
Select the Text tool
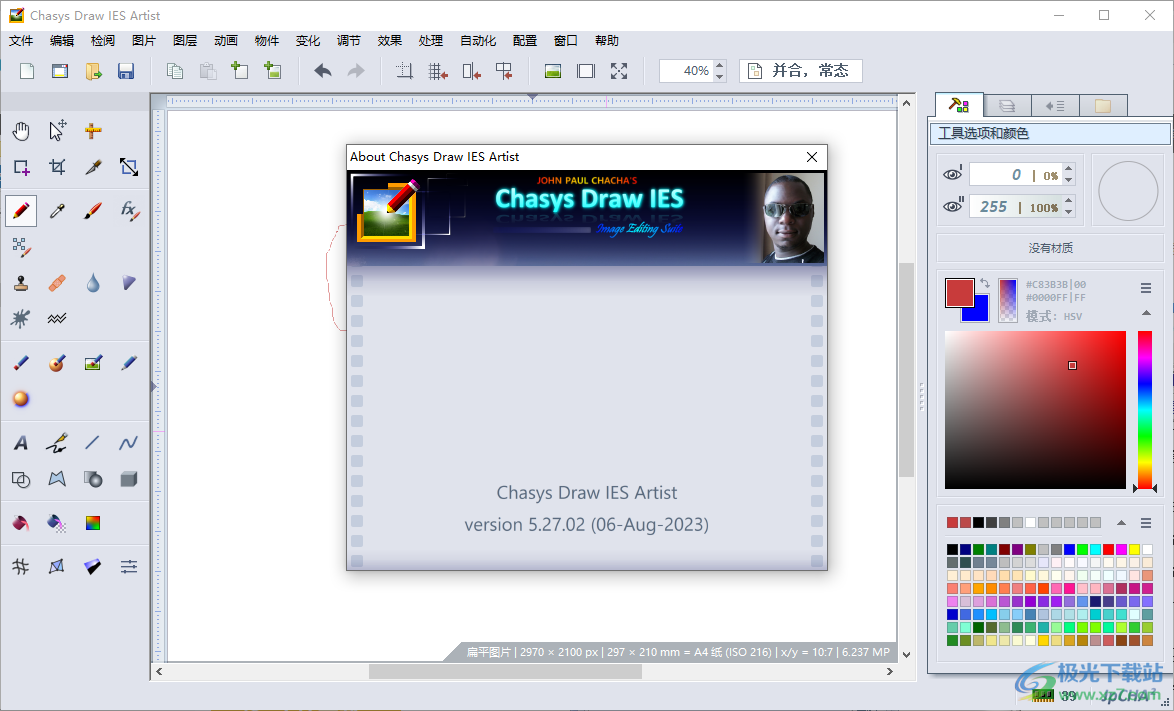(21, 443)
